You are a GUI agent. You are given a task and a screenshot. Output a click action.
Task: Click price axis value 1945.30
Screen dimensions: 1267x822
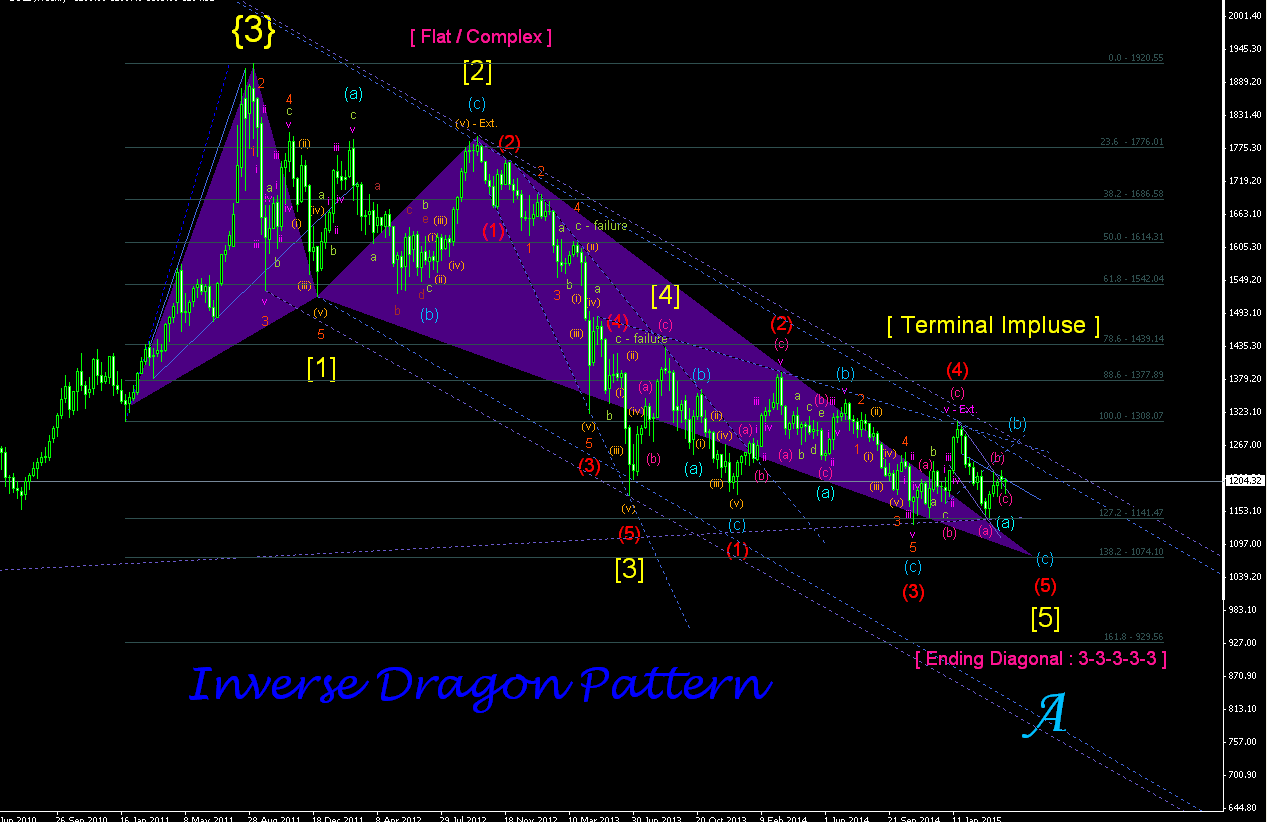(1245, 49)
